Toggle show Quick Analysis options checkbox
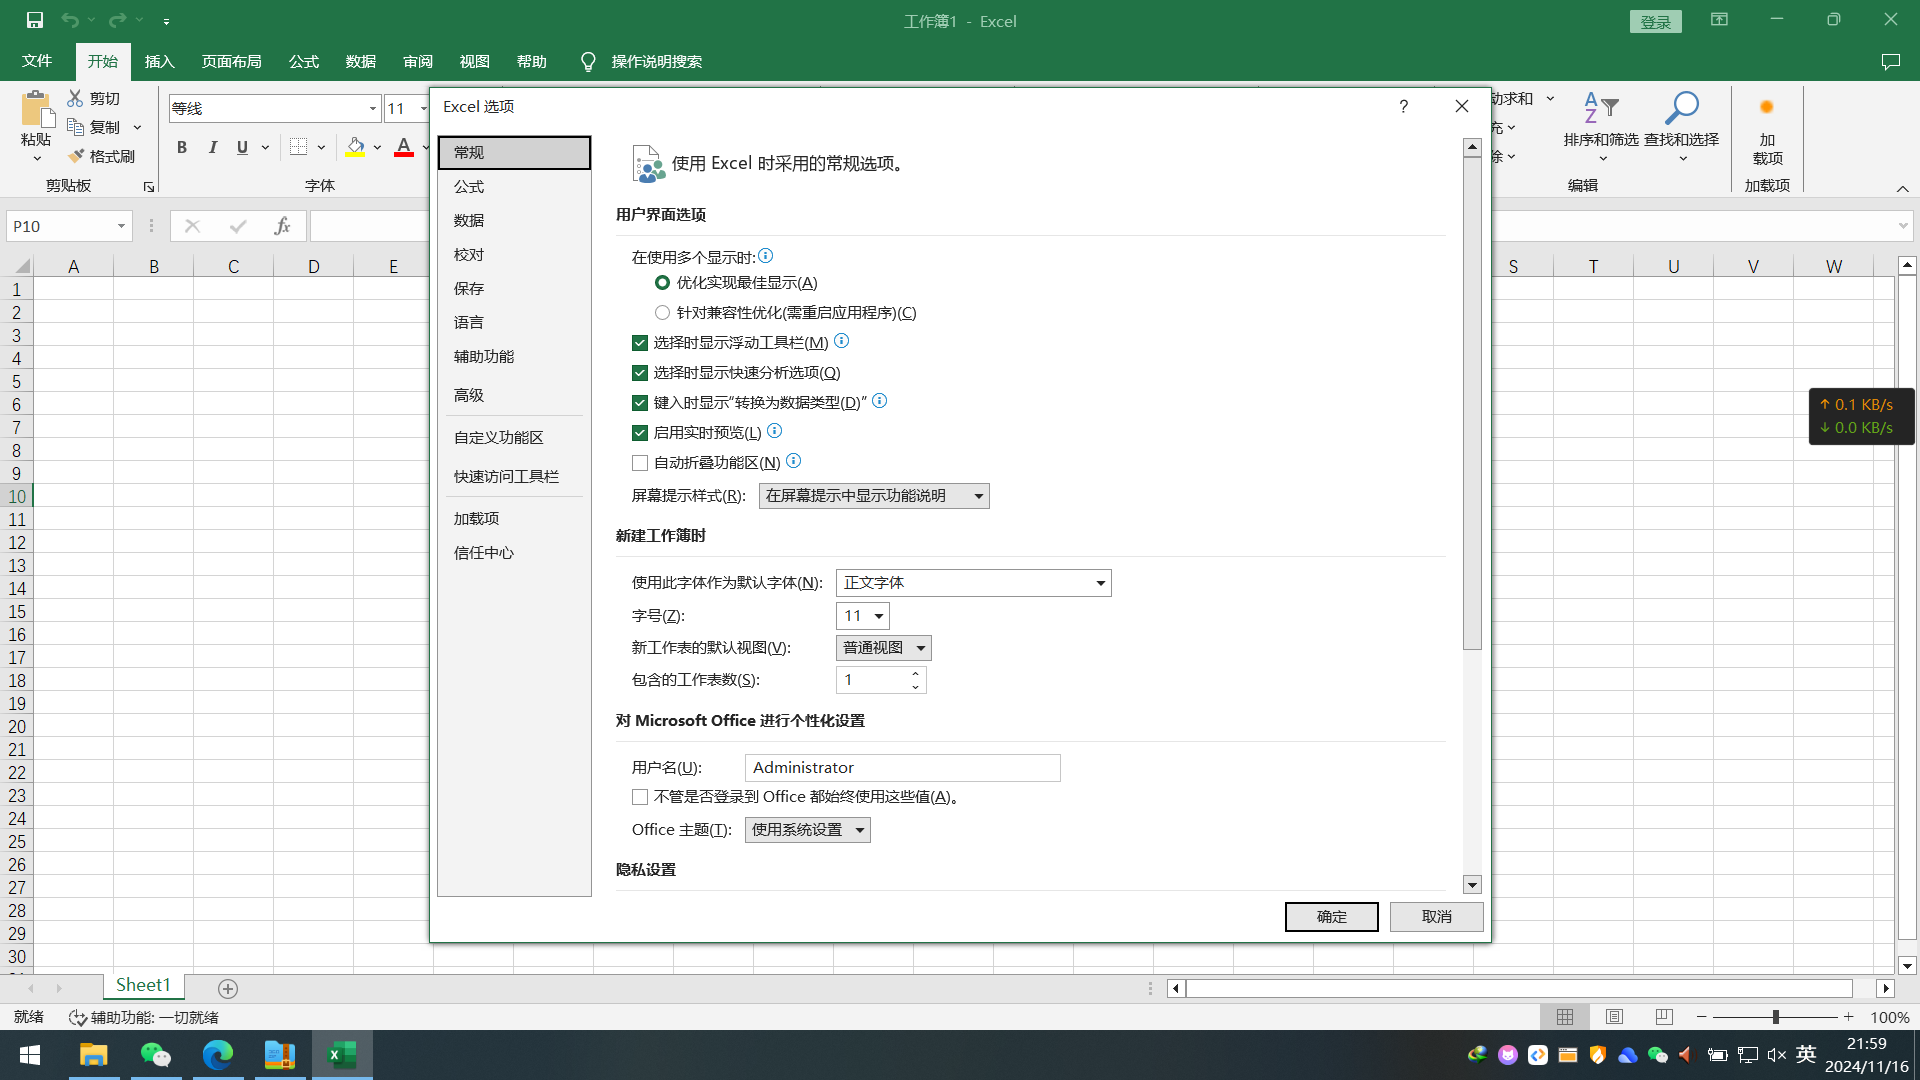The height and width of the screenshot is (1080, 1920). tap(640, 373)
